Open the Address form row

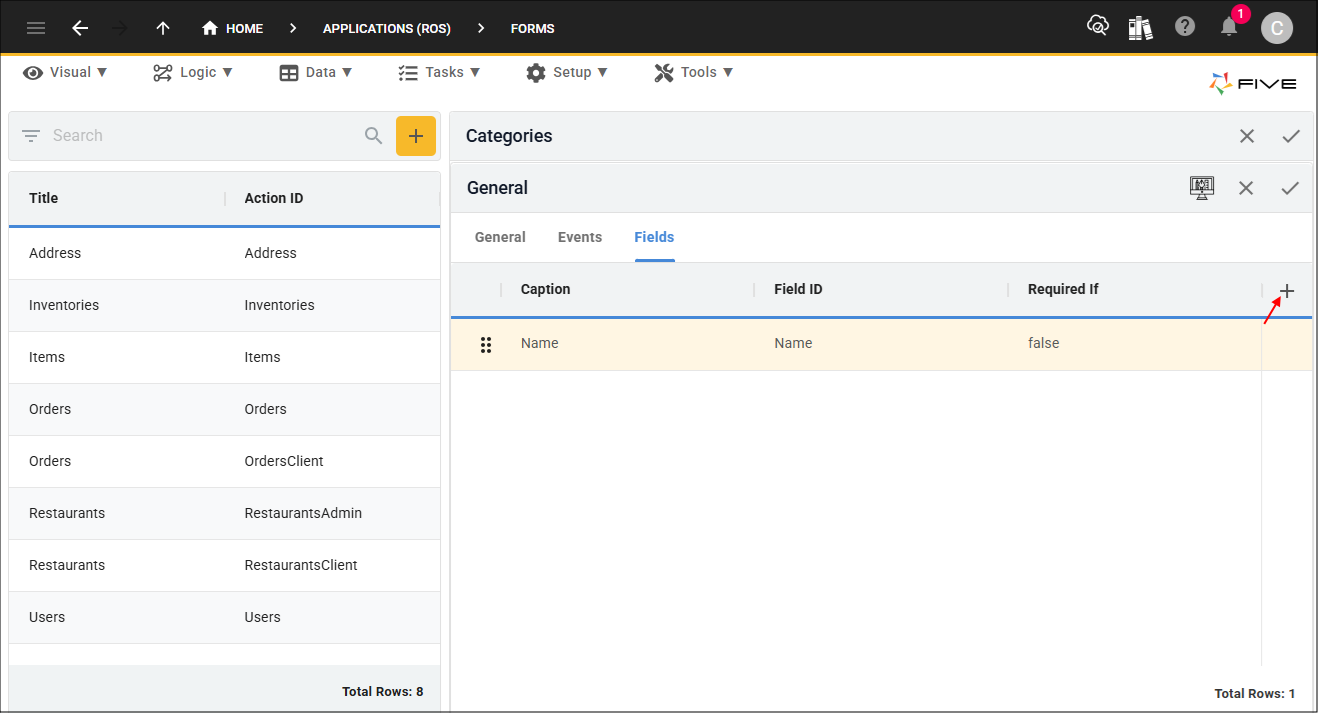coord(224,253)
